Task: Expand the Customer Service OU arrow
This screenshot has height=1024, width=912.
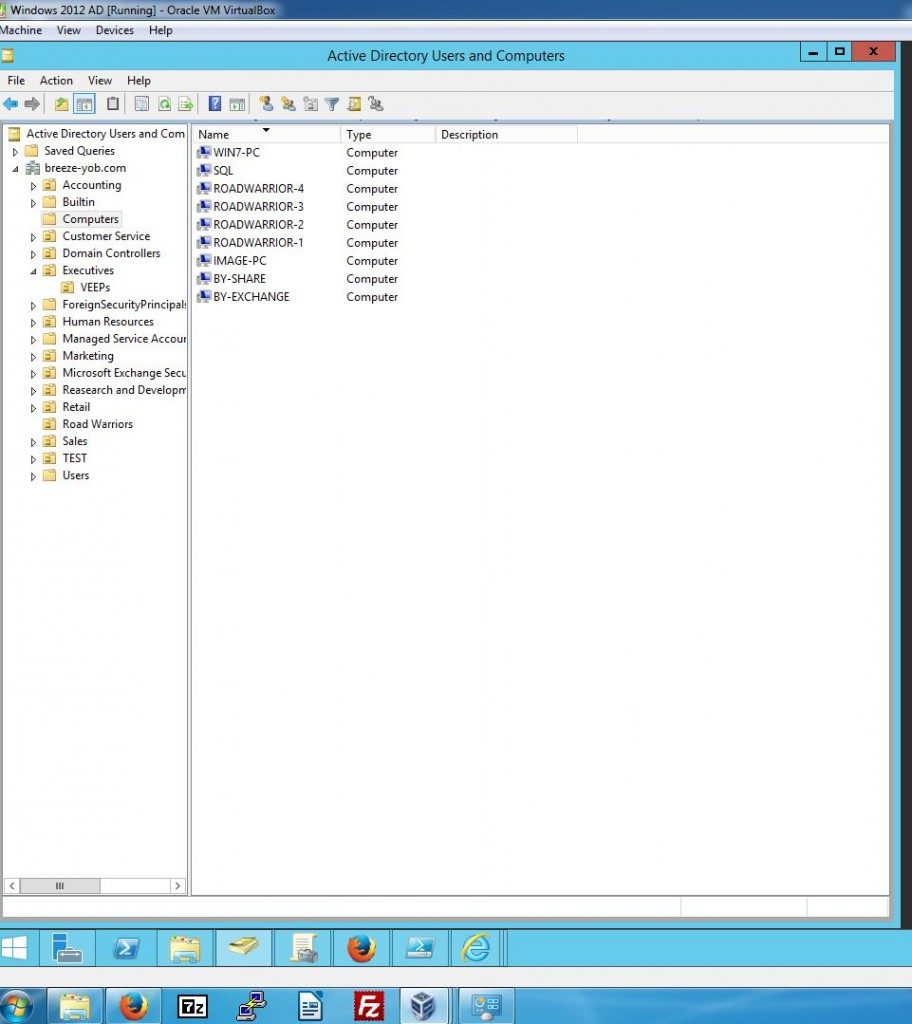Action: click(33, 237)
